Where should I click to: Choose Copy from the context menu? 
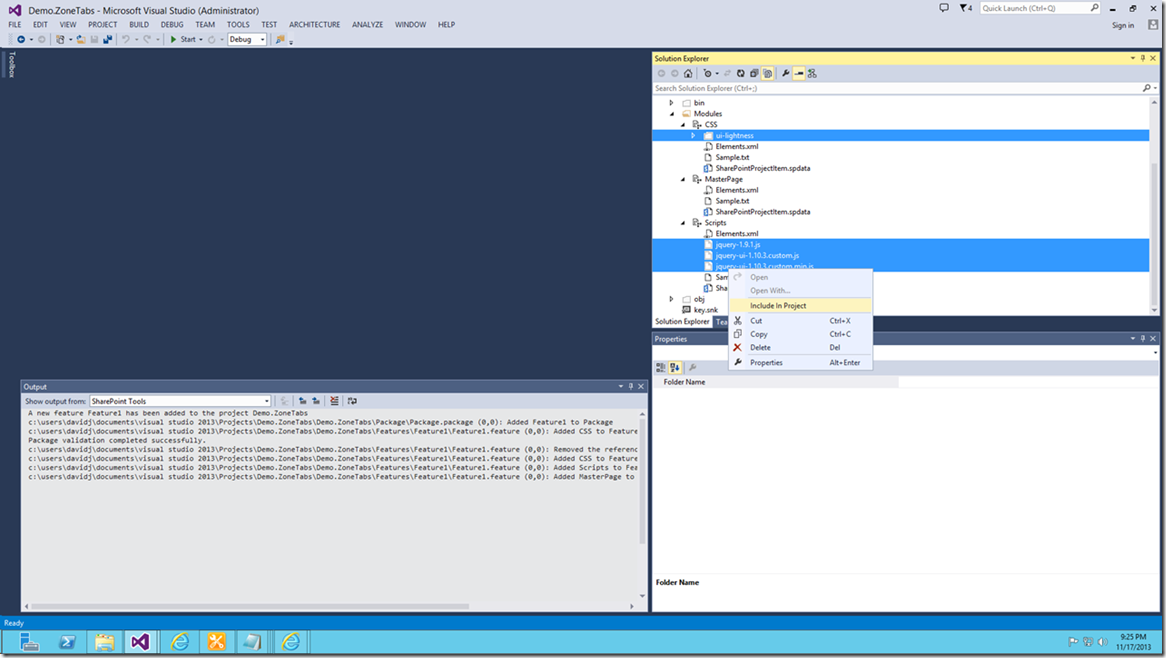[800, 334]
